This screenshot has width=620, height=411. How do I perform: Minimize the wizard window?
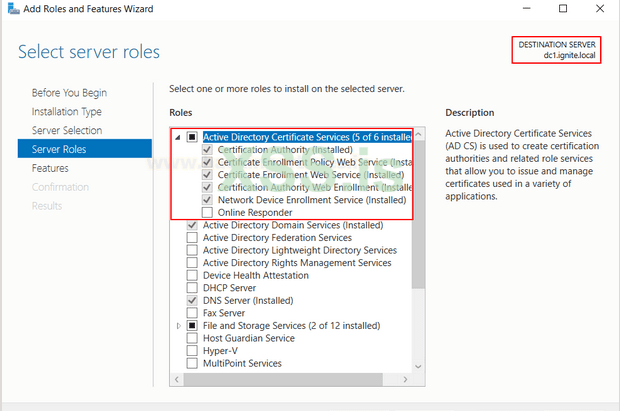point(526,8)
